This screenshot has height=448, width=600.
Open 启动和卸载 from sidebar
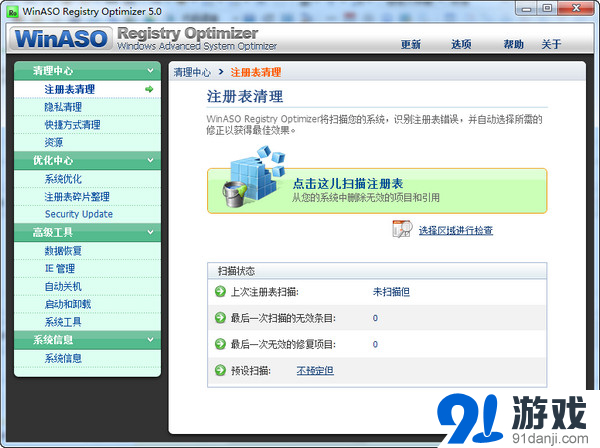(88, 304)
